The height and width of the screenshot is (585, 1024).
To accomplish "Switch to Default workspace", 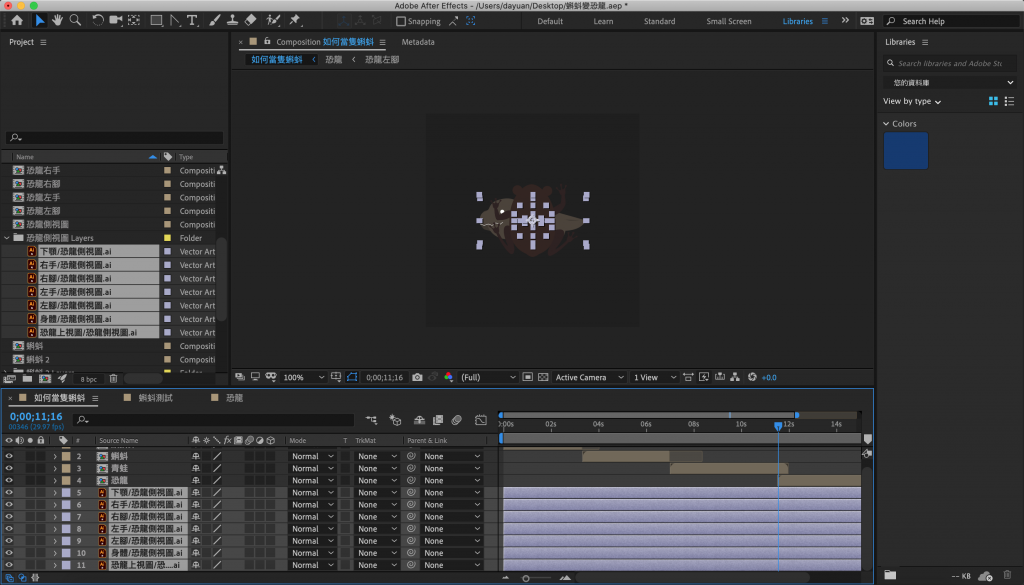I will point(550,21).
